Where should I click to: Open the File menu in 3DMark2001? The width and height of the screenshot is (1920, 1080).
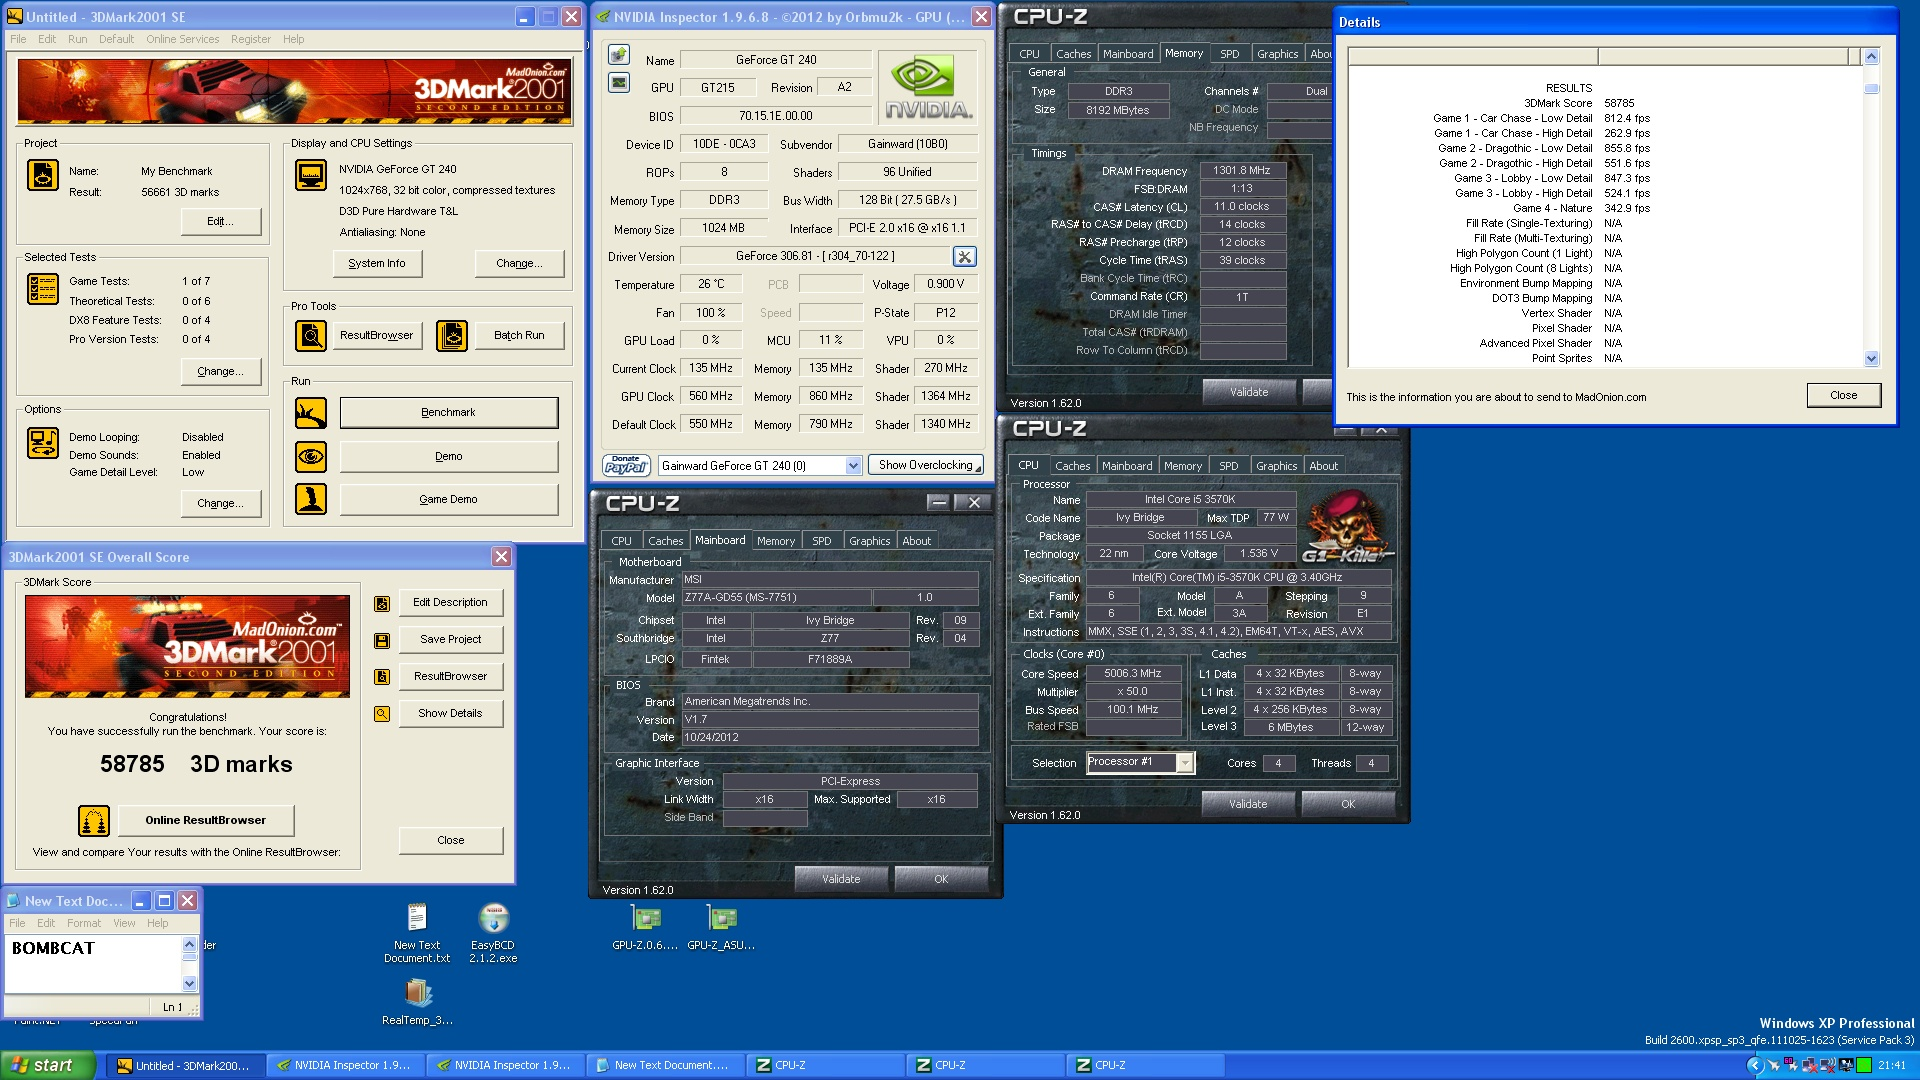click(x=18, y=39)
